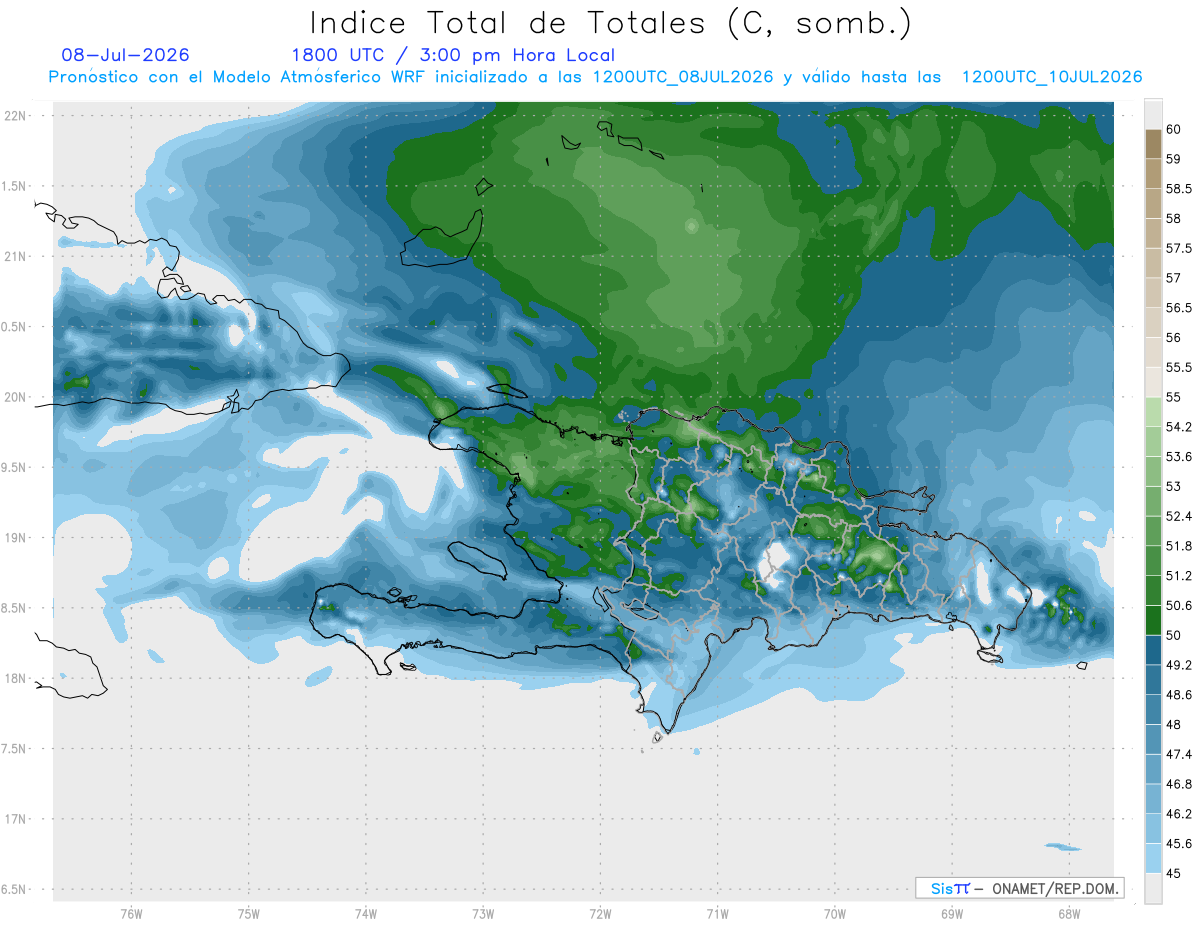This screenshot has width=1200, height=927.
Task: Pick the tan swatch between 57 and 57.5
Action: [1153, 263]
